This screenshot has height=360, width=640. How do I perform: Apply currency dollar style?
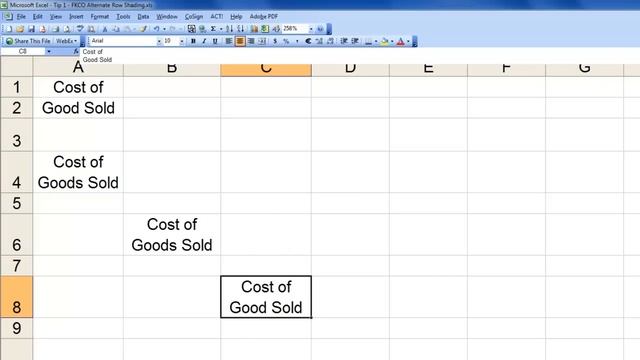(x=275, y=41)
